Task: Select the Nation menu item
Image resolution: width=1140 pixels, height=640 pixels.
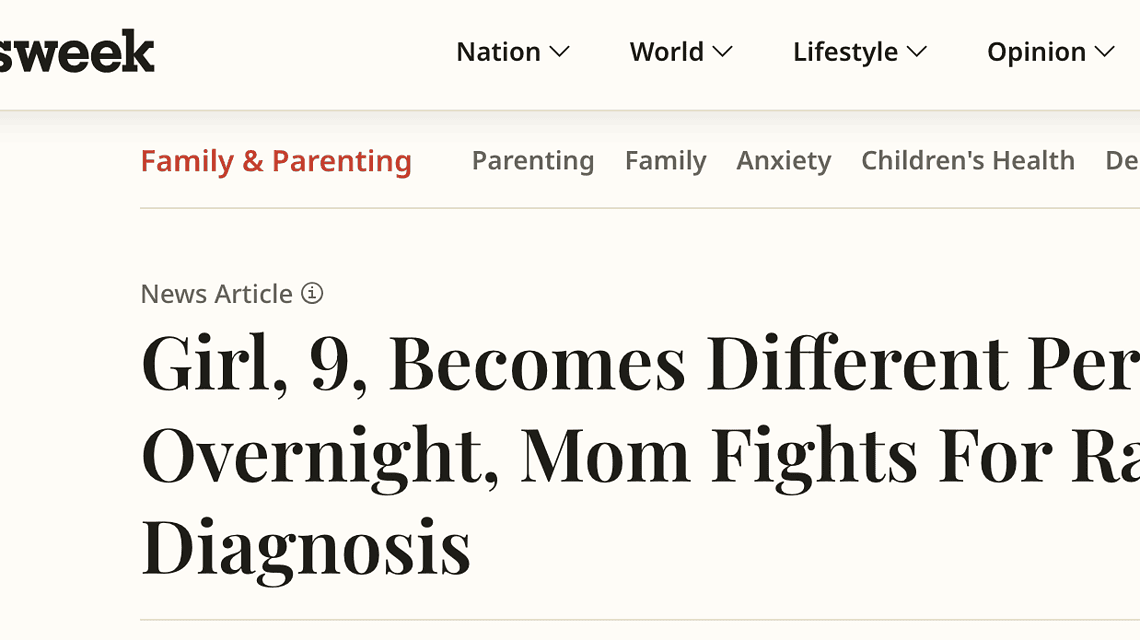Action: [498, 52]
